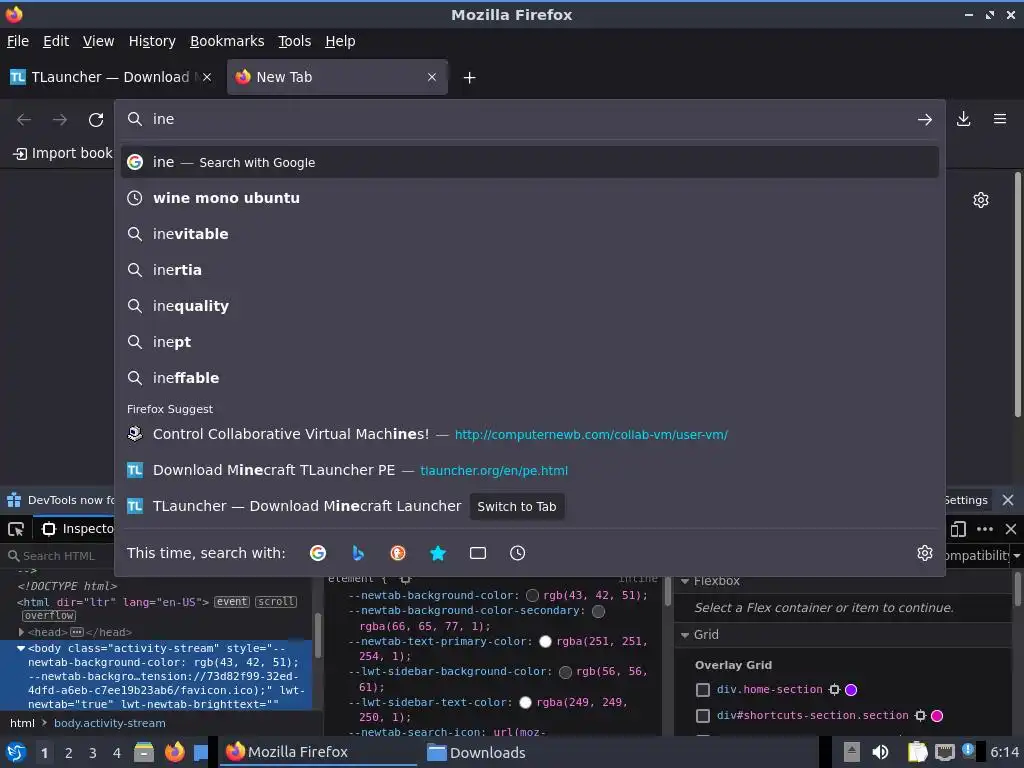Viewport: 1024px width, 768px height.
Task: Choose the 'inequality' search suggestion
Action: [x=530, y=306]
